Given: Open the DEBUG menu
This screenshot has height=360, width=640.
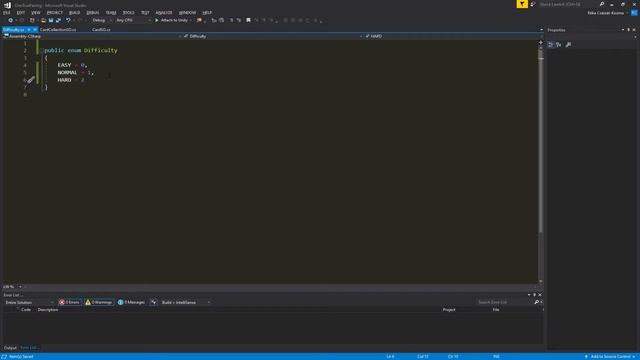Looking at the screenshot, I should [x=93, y=13].
